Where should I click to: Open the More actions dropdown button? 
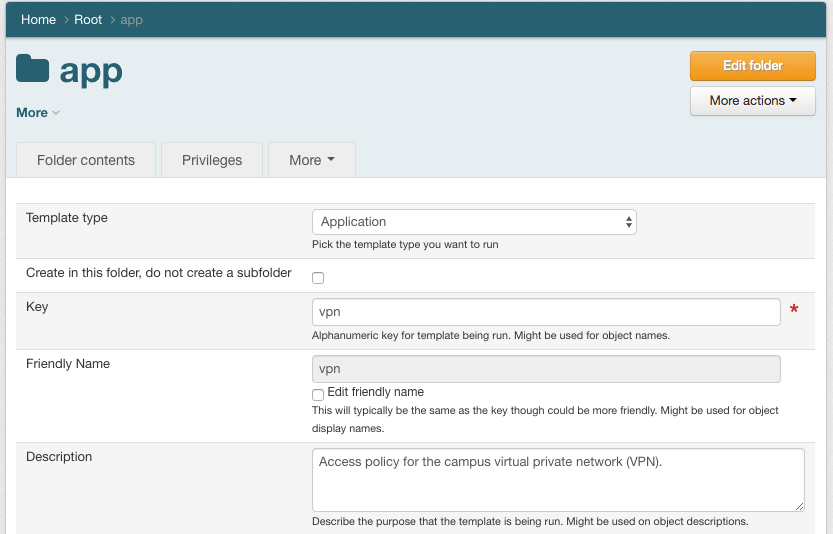752,101
